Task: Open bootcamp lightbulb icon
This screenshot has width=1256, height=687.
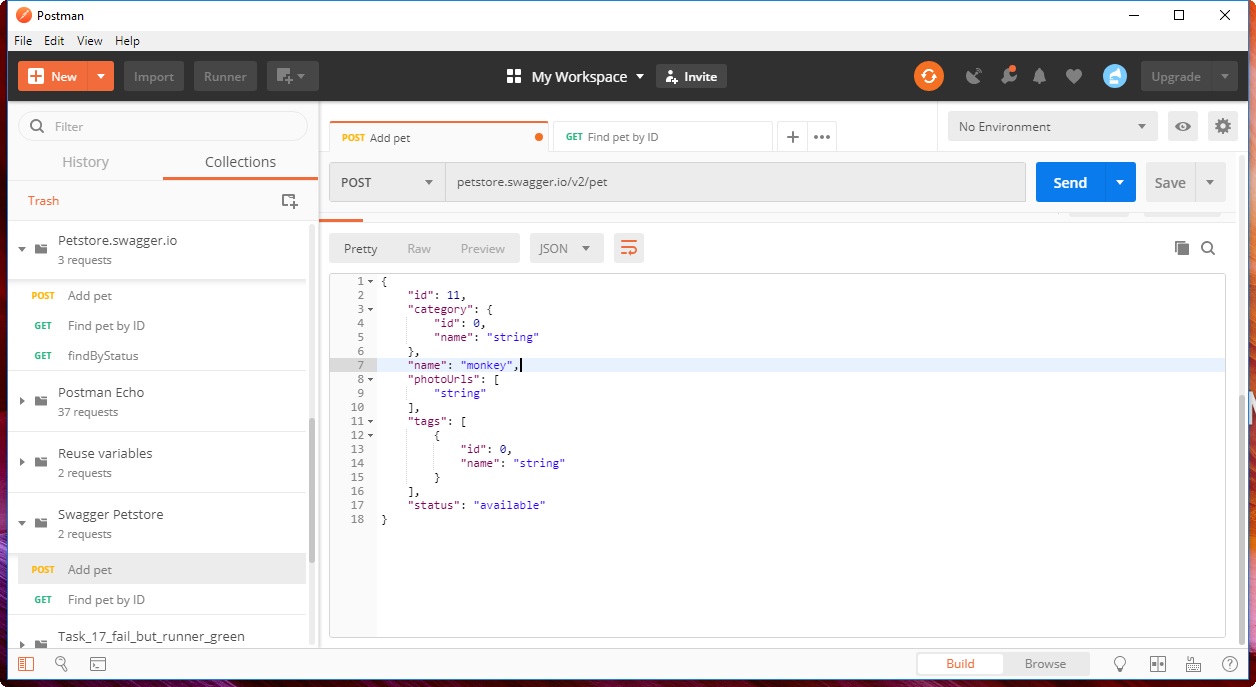Action: 1121,664
